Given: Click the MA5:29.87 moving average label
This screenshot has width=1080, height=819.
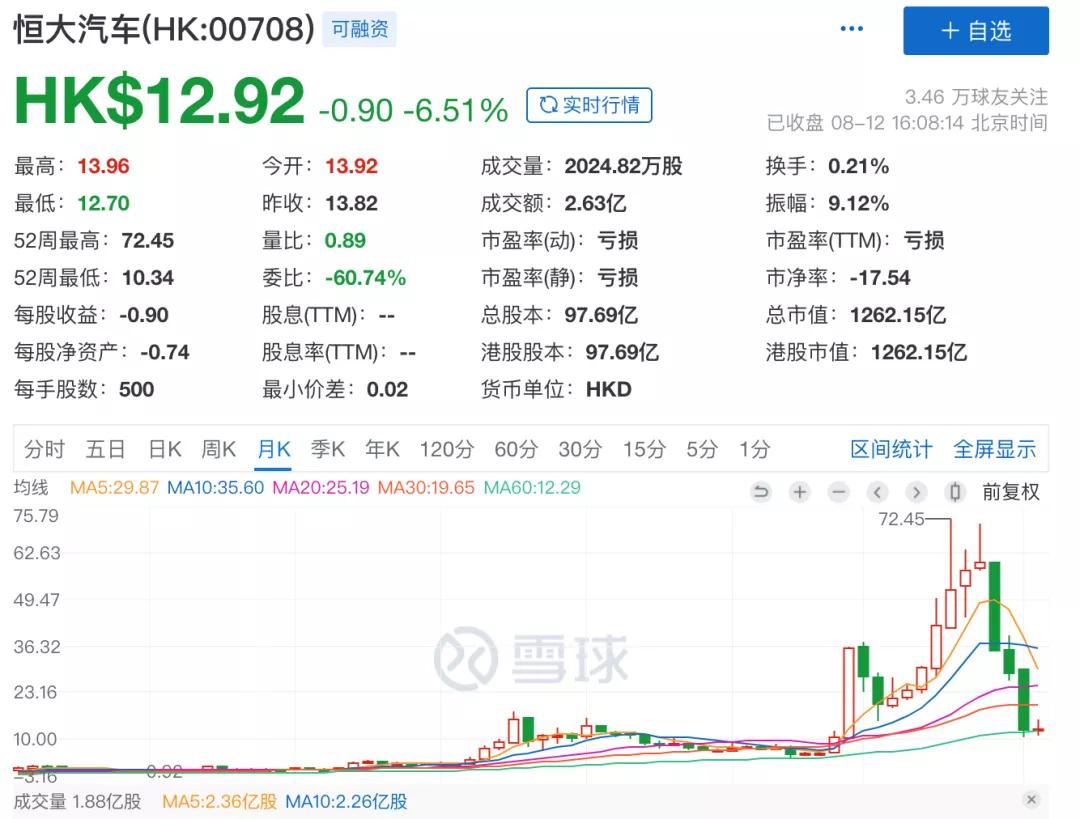Looking at the screenshot, I should 114,488.
